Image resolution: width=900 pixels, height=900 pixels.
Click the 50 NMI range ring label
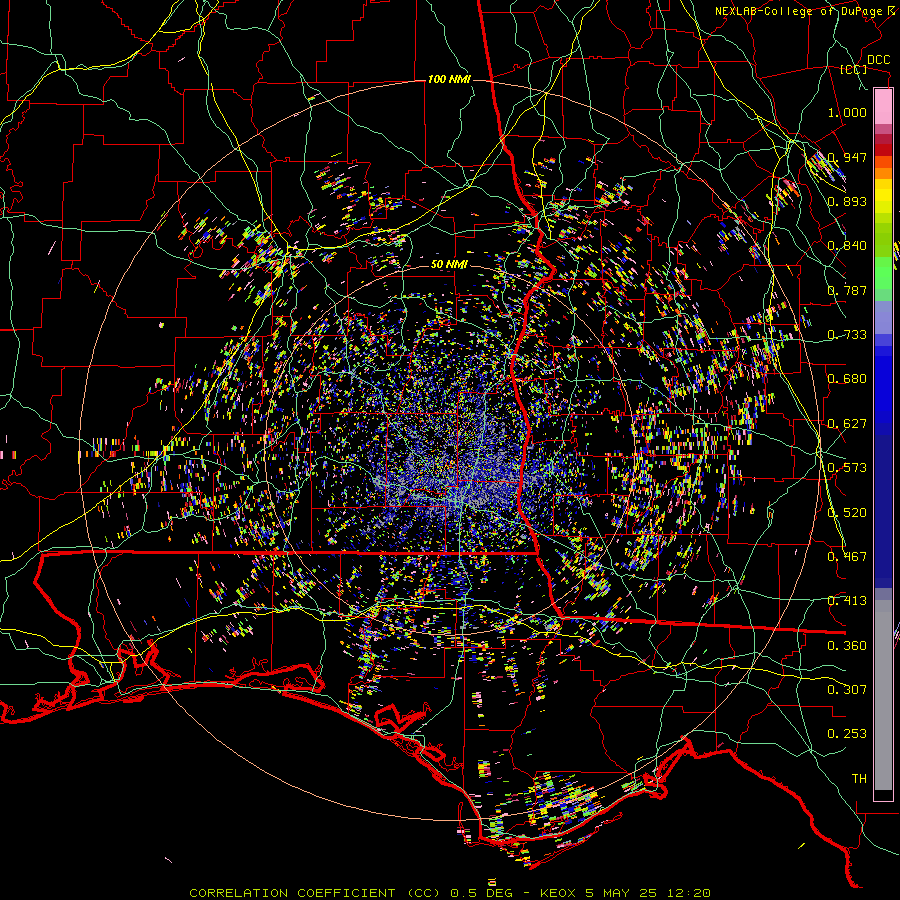click(449, 265)
